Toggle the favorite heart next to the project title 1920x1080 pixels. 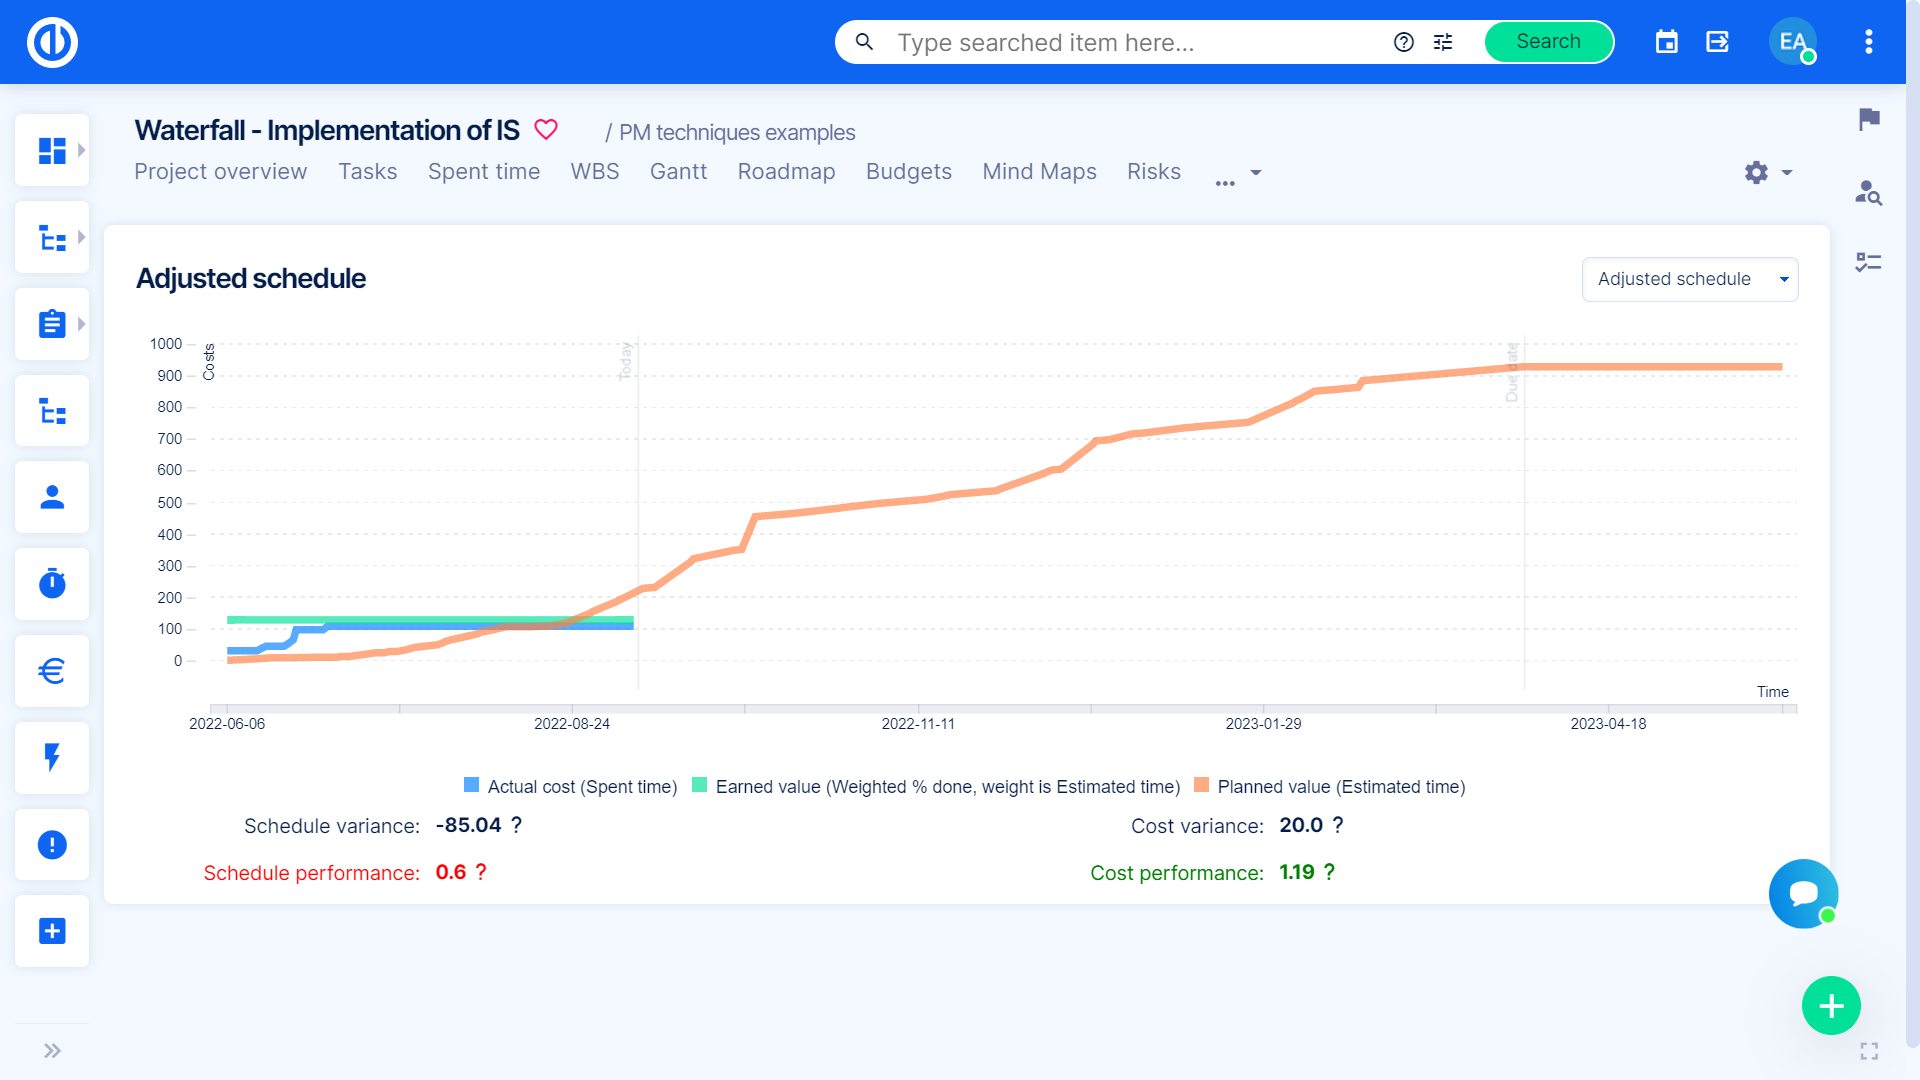pyautogui.click(x=546, y=130)
